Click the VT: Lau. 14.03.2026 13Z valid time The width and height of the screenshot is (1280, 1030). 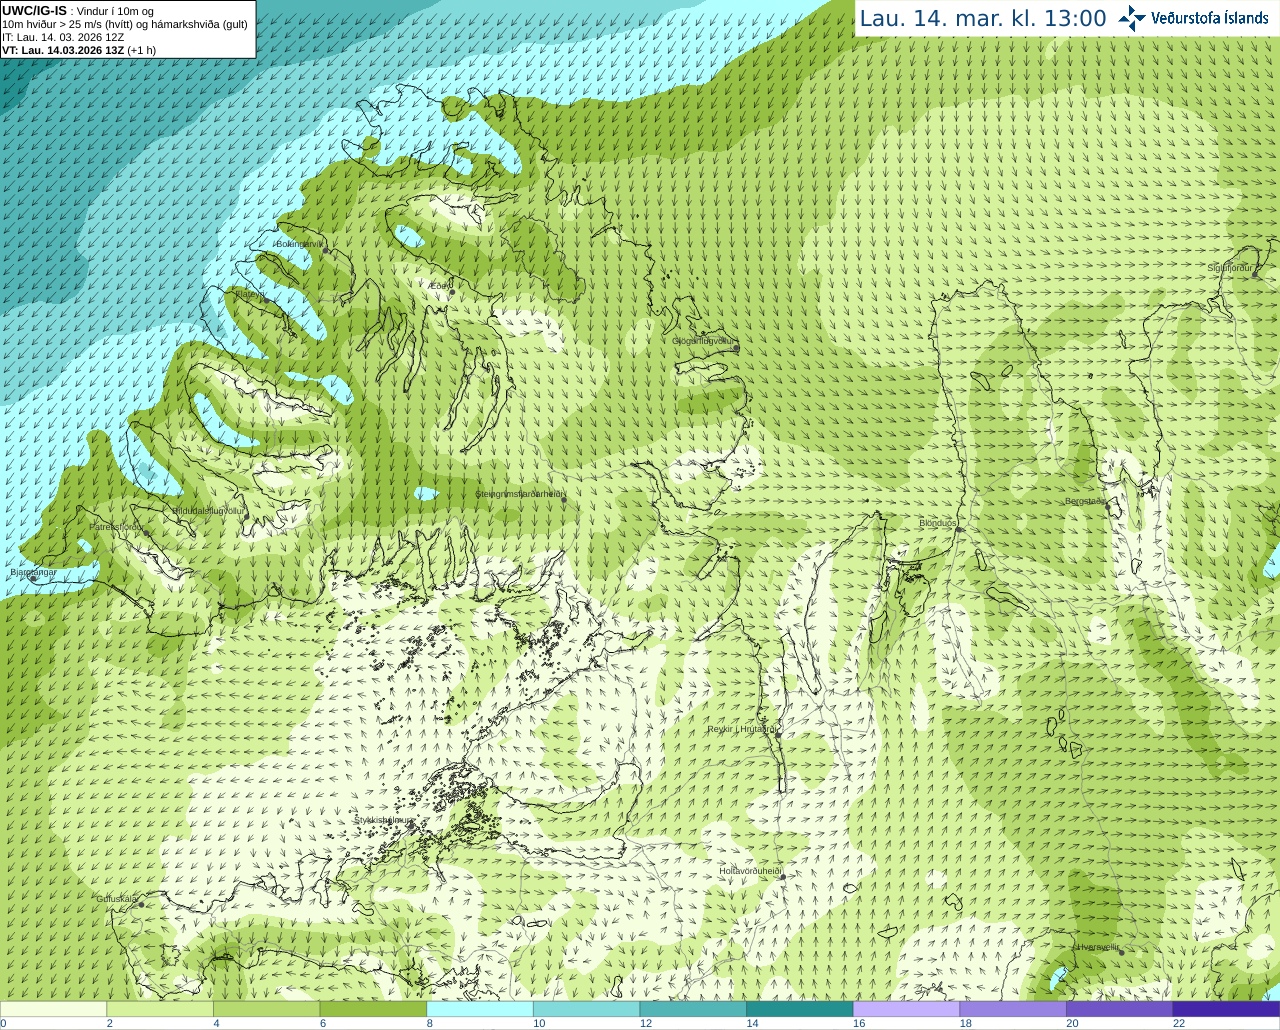tap(79, 50)
